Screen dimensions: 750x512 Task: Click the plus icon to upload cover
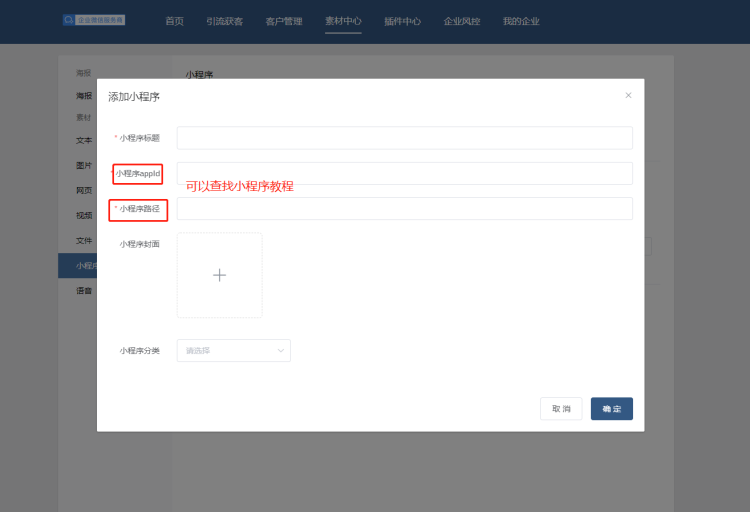(x=219, y=275)
